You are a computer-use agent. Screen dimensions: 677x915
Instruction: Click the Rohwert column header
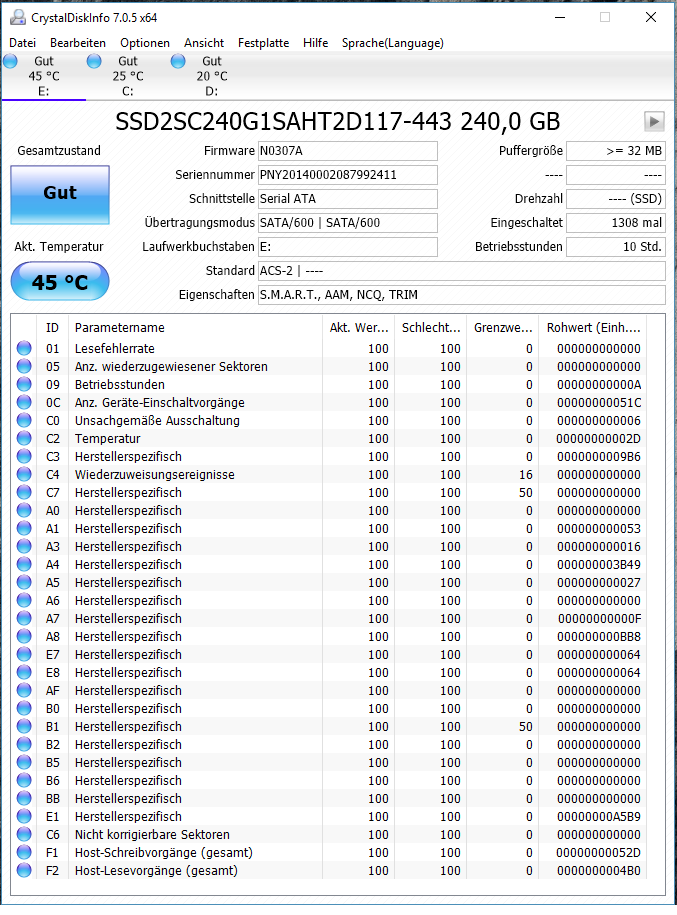click(x=593, y=327)
